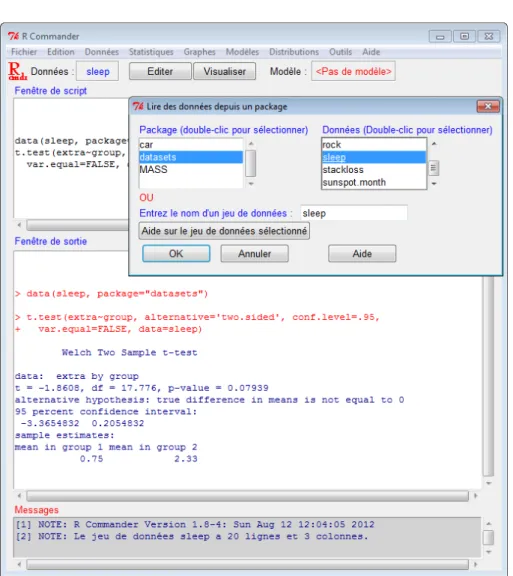The image size is (513, 576).
Task: Click the sleep dataset NOTE message
Action: (x=191, y=537)
